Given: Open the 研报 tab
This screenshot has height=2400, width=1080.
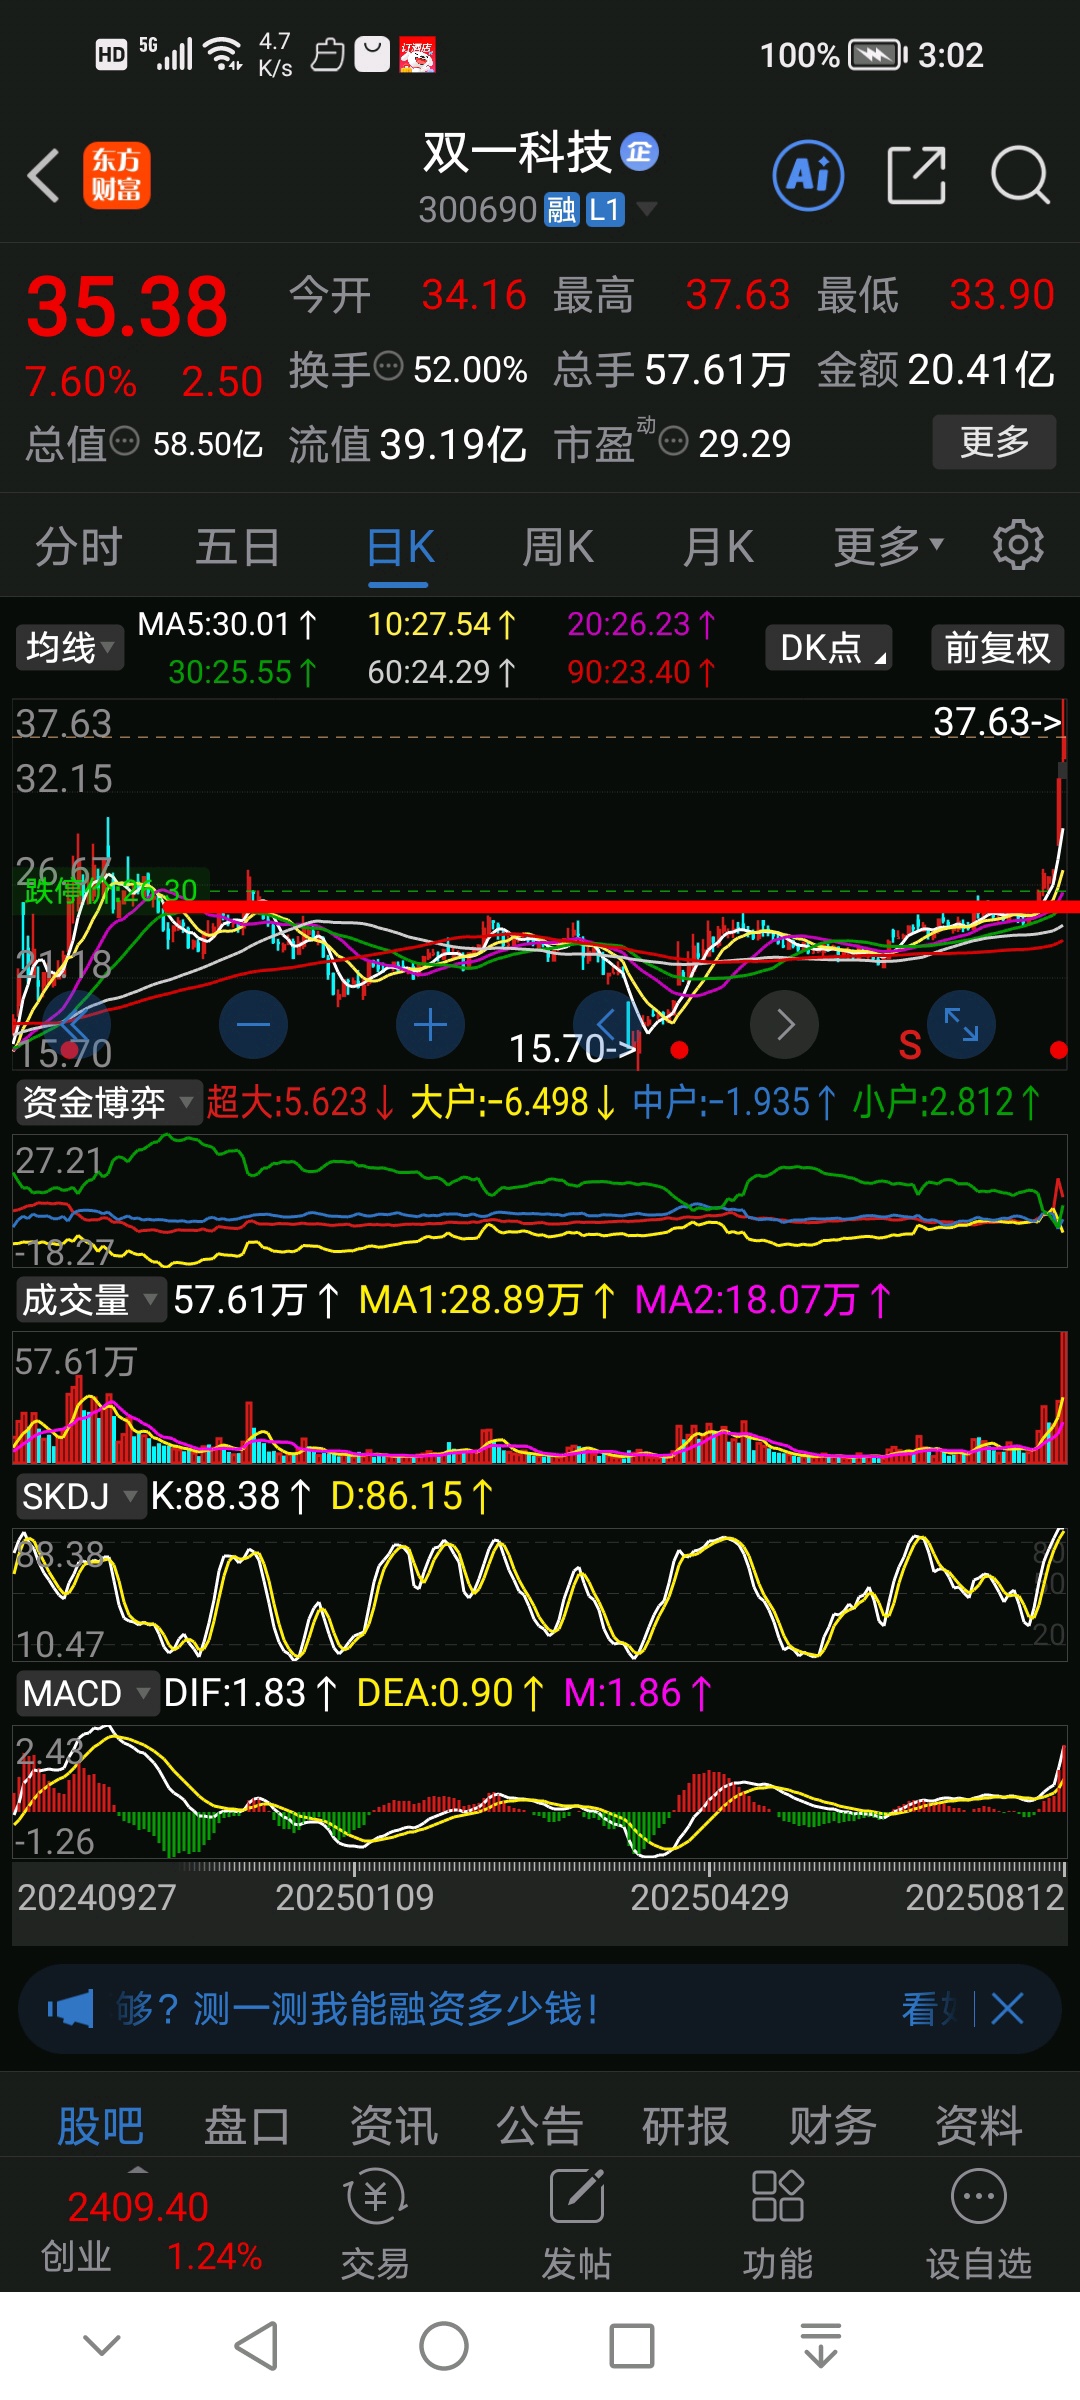Looking at the screenshot, I should pos(686,2125).
